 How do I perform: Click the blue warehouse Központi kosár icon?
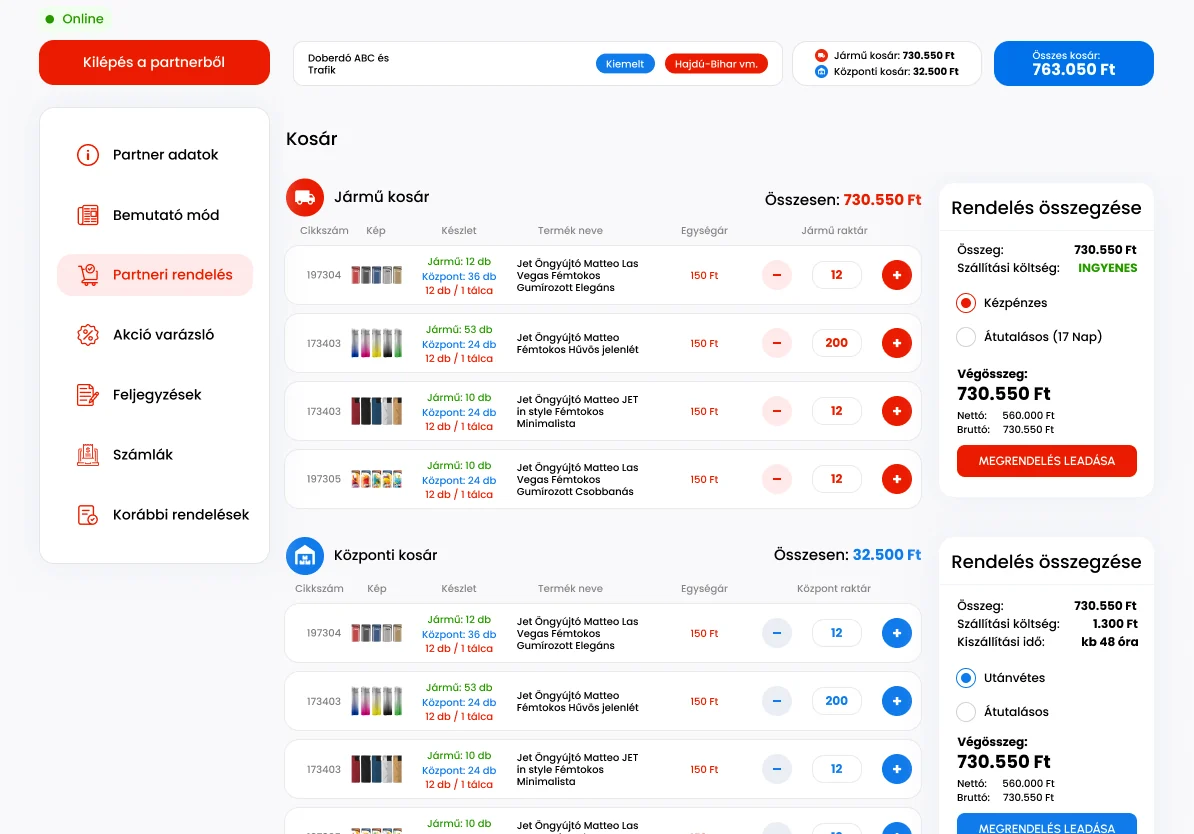(x=305, y=555)
